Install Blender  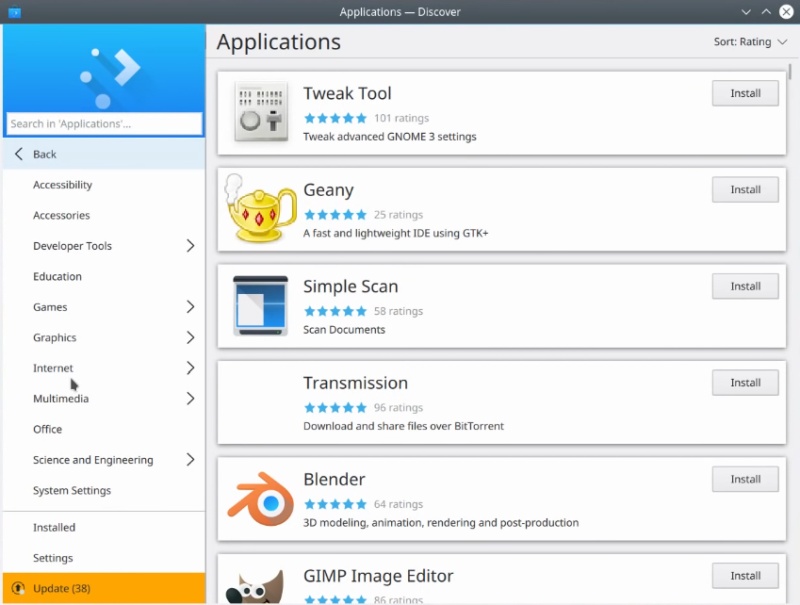coord(745,479)
